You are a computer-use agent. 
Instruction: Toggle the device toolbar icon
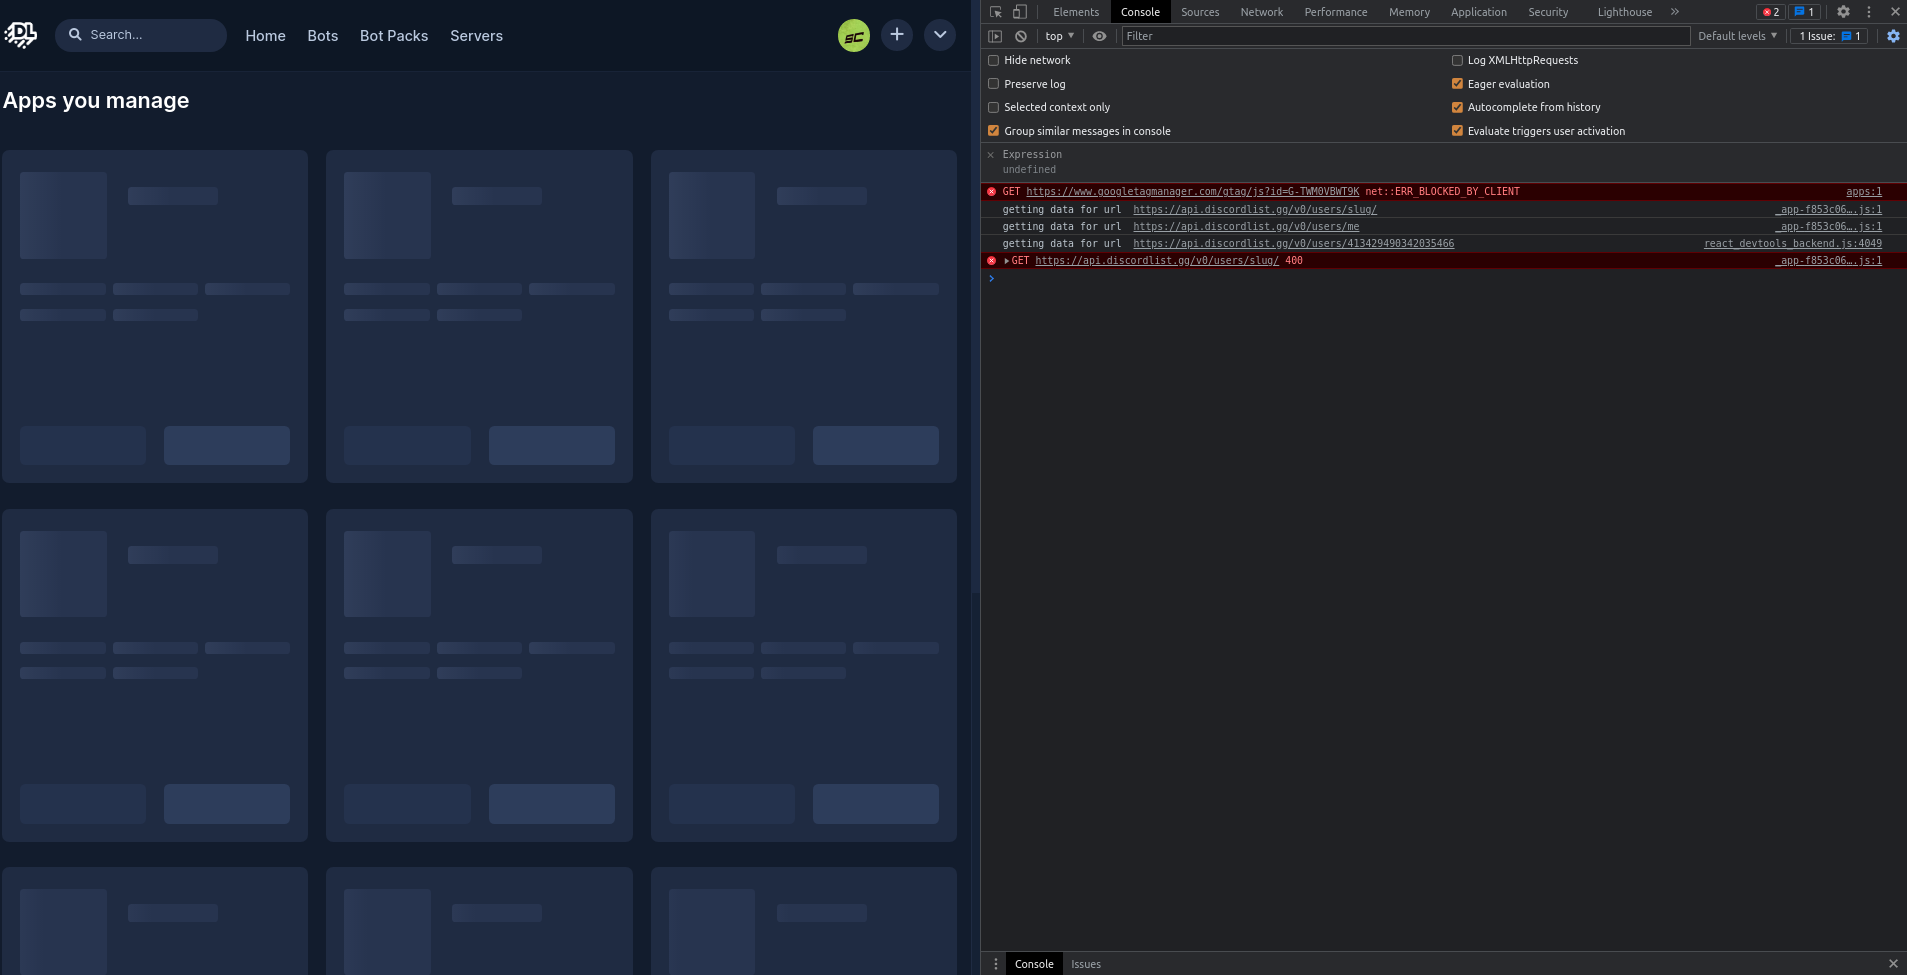coord(1019,11)
